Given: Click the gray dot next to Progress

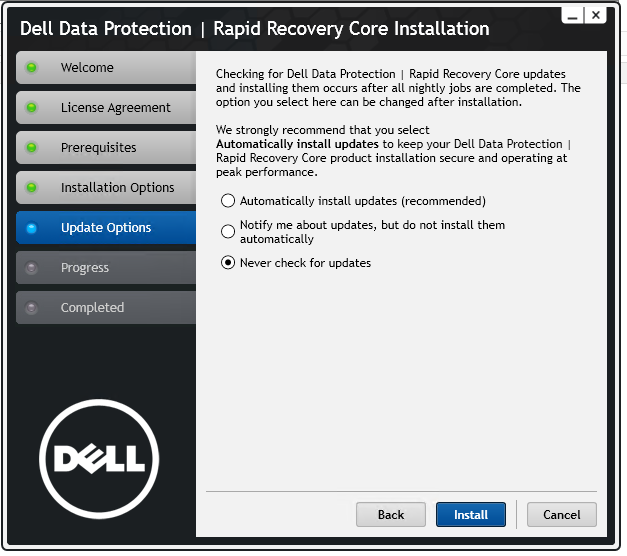Looking at the screenshot, I should 31,268.
